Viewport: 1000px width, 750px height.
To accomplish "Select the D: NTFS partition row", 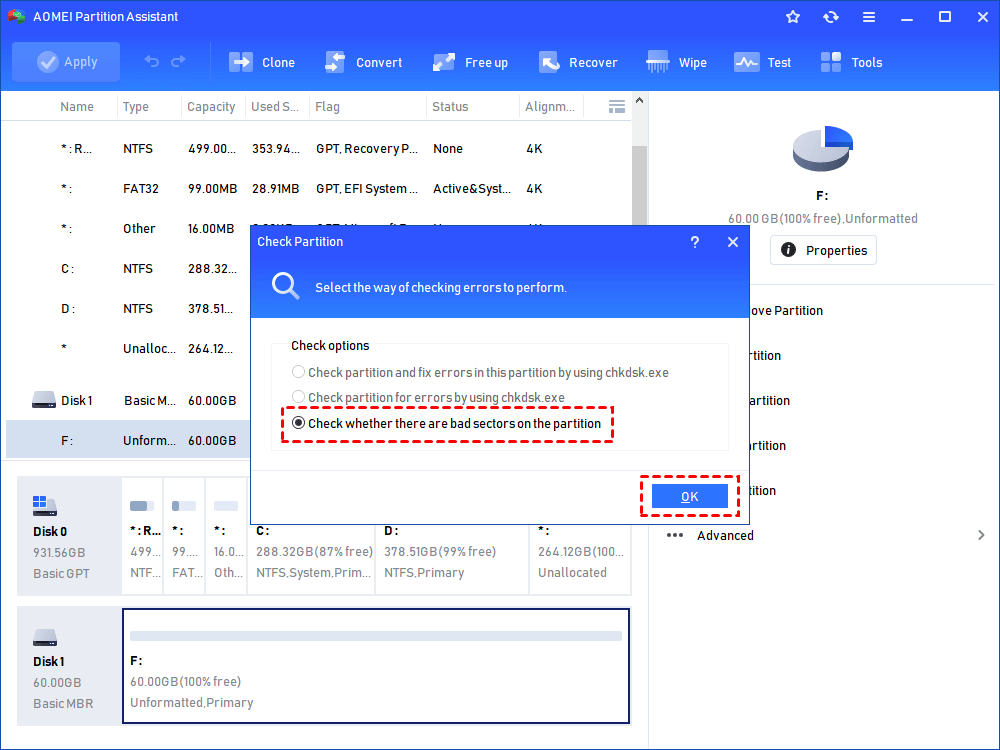I will [128, 309].
